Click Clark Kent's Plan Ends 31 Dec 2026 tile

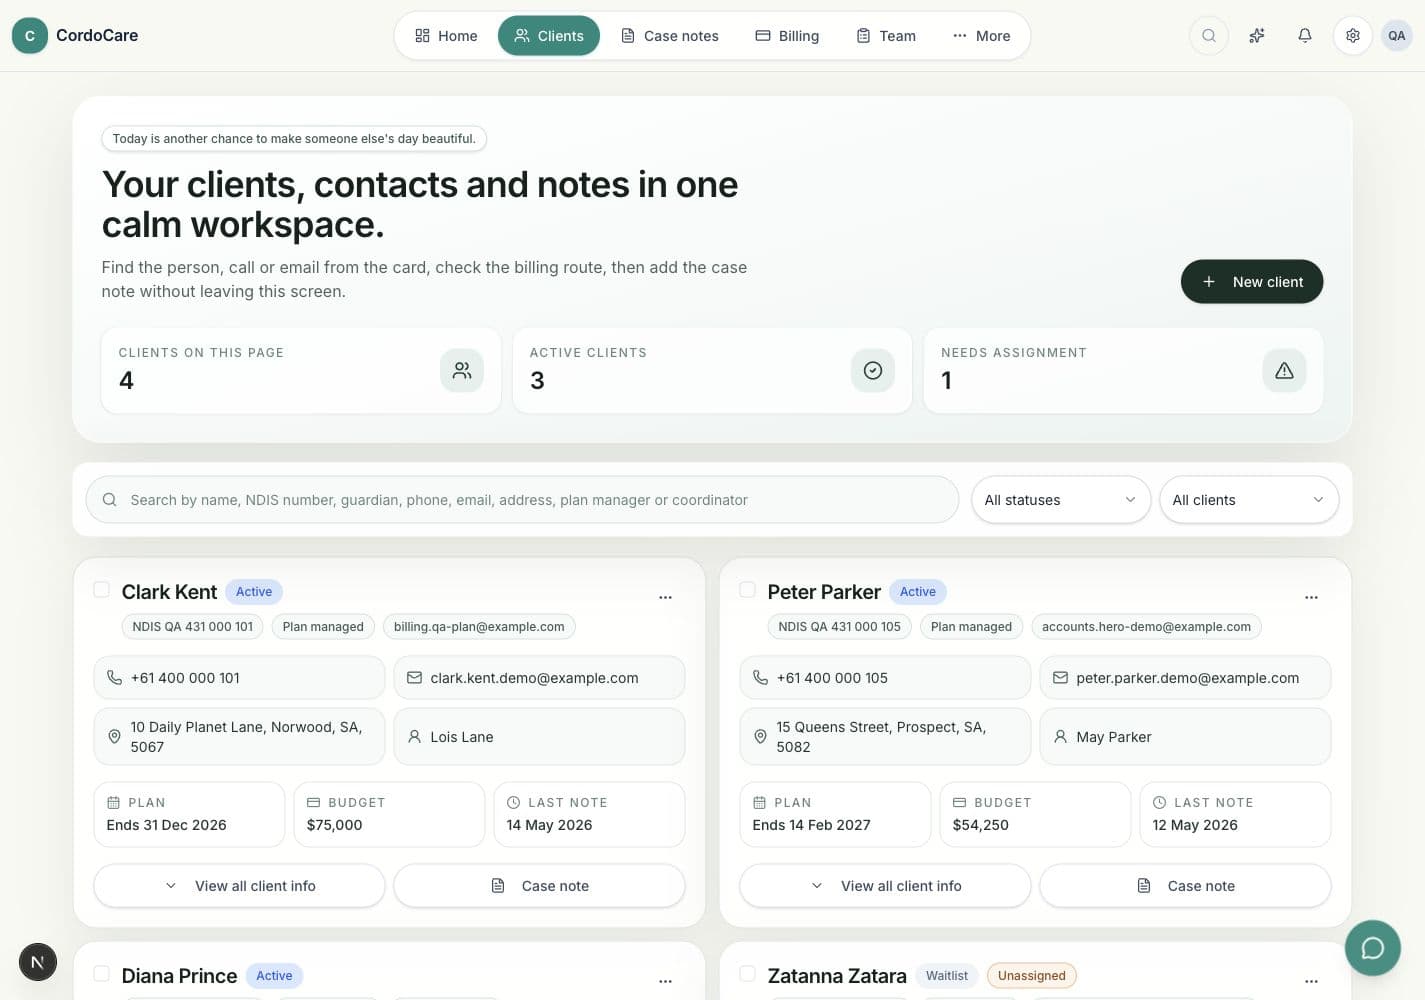tap(189, 815)
